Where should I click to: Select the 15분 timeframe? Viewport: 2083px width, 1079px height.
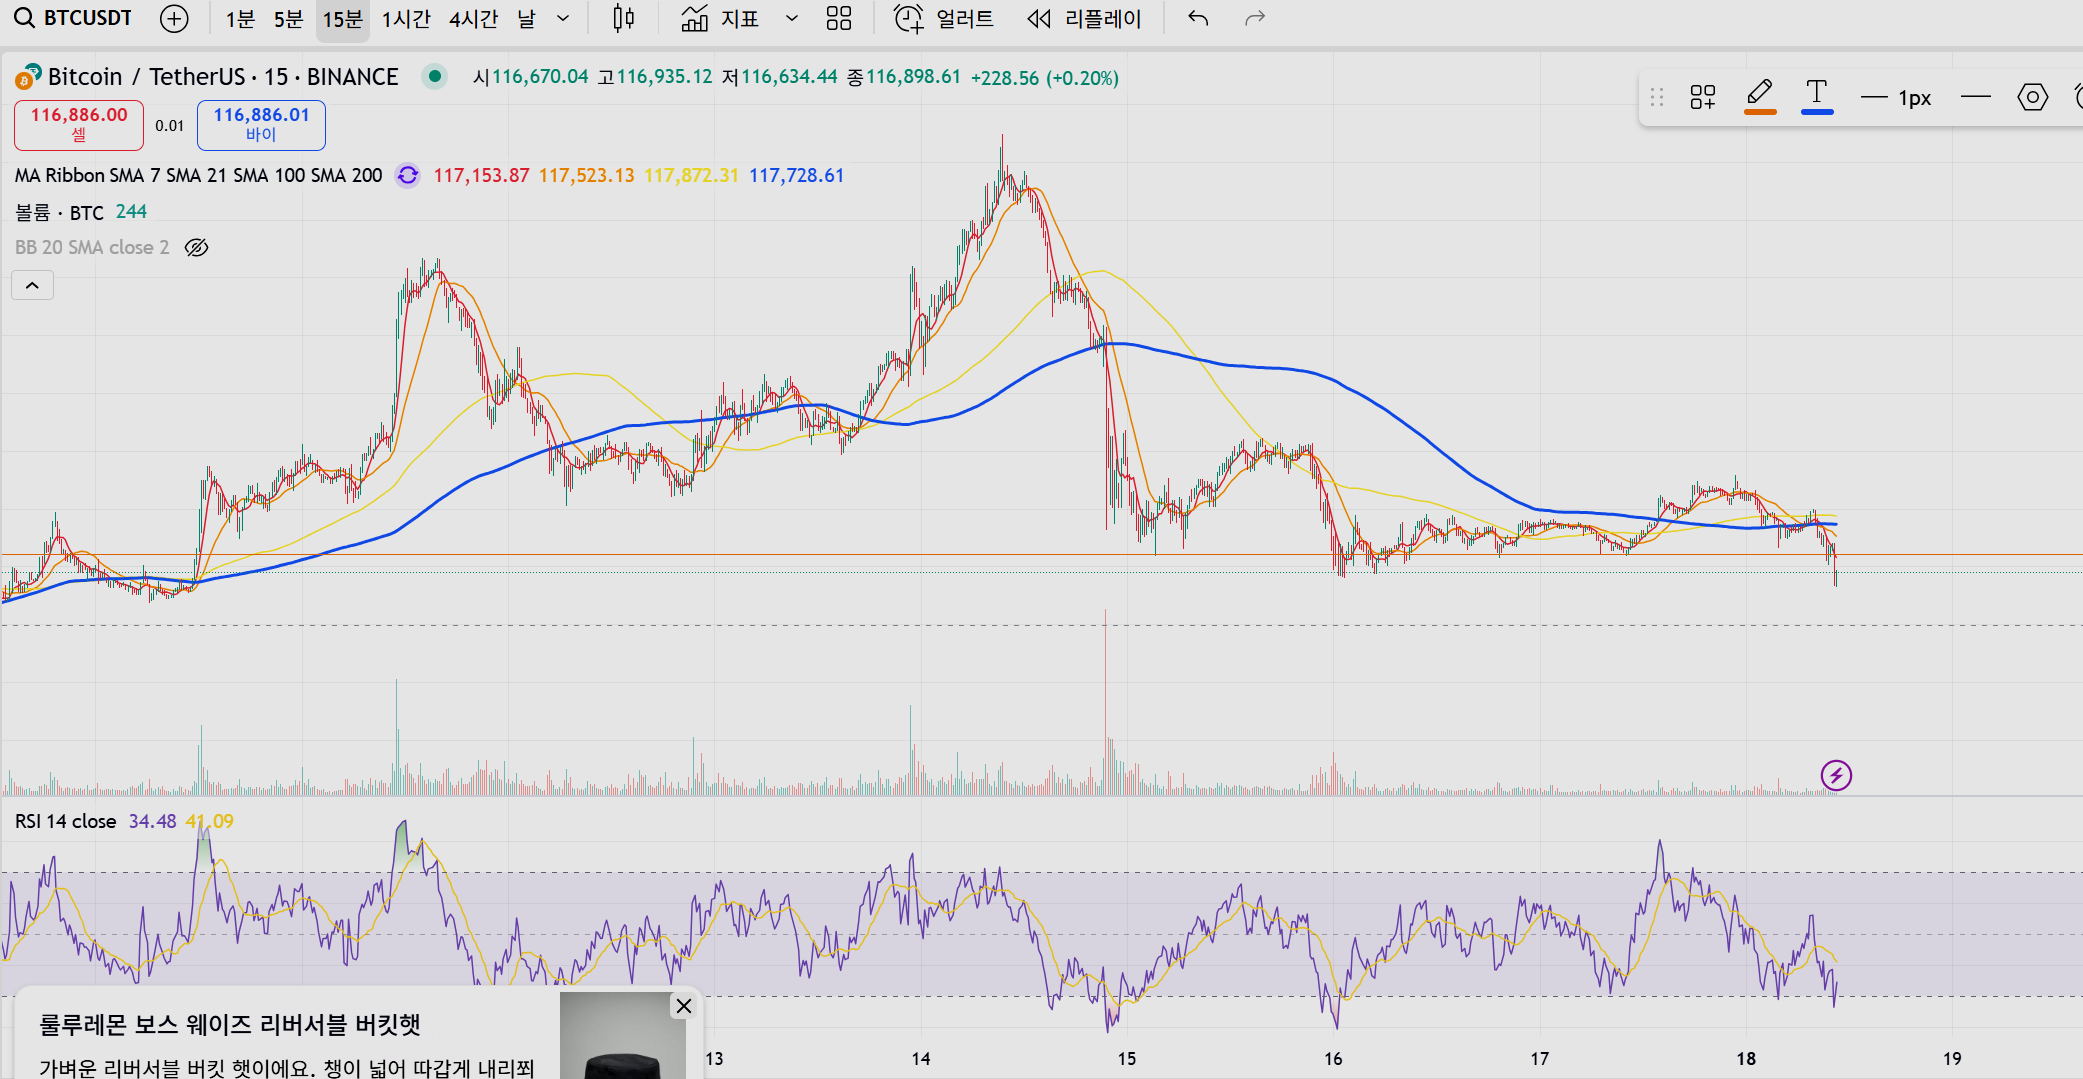click(342, 19)
